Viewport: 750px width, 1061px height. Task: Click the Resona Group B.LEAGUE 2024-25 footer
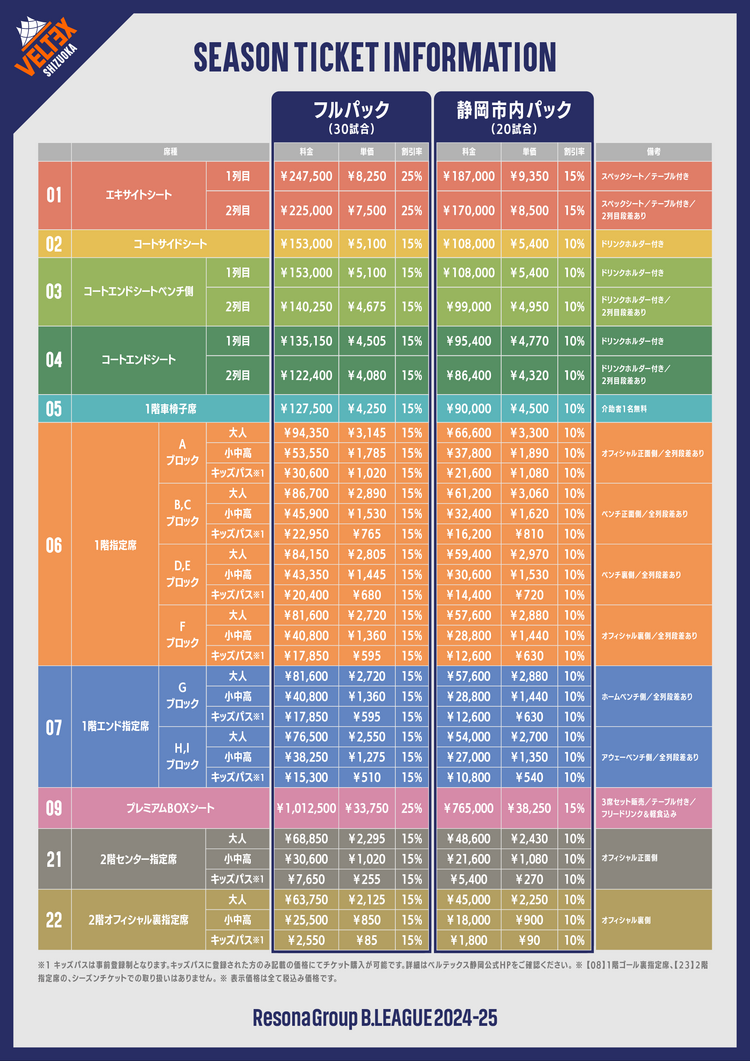[374, 1018]
